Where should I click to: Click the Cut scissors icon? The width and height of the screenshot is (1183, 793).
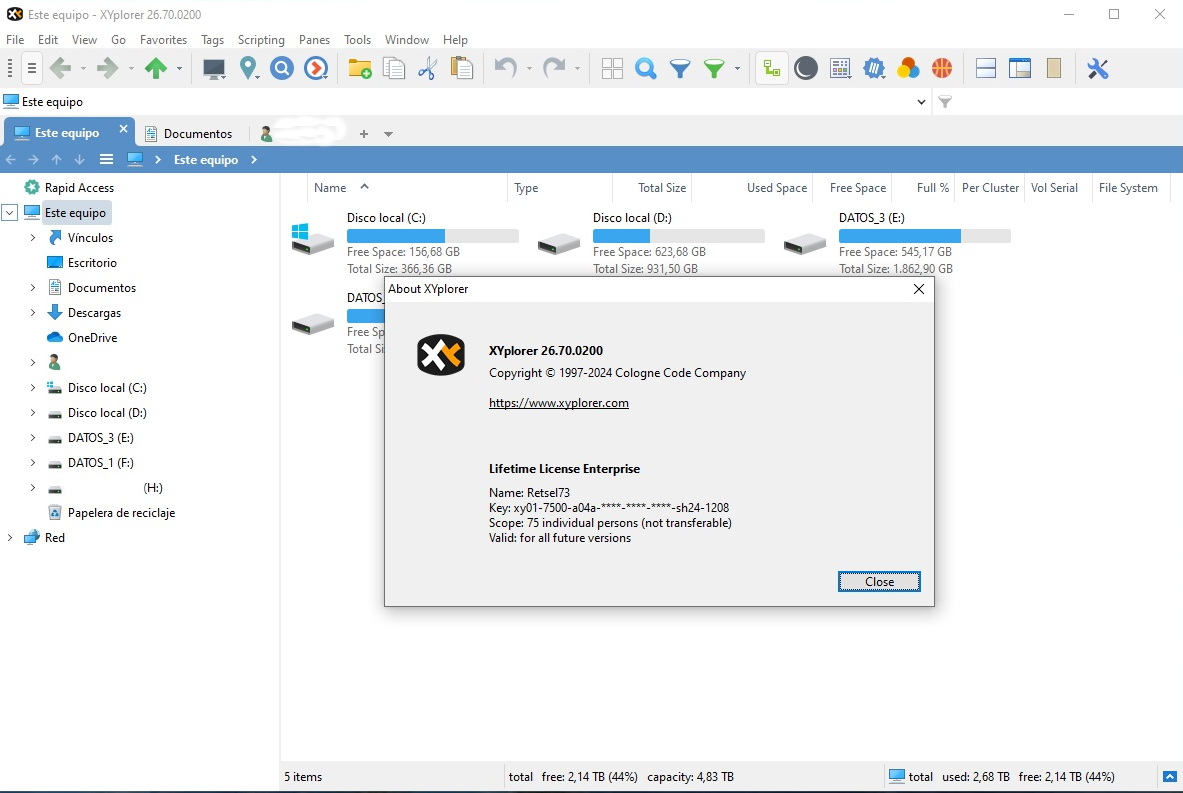click(x=427, y=69)
